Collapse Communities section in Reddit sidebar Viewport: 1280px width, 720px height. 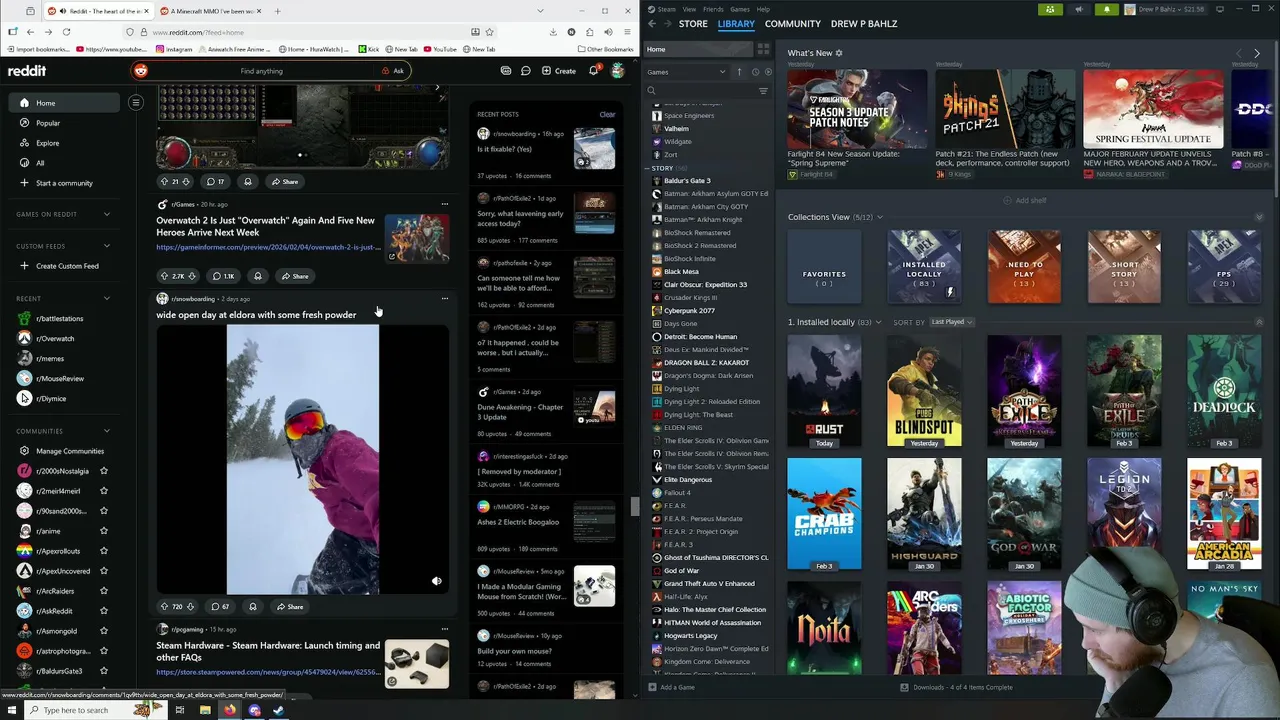click(x=106, y=431)
